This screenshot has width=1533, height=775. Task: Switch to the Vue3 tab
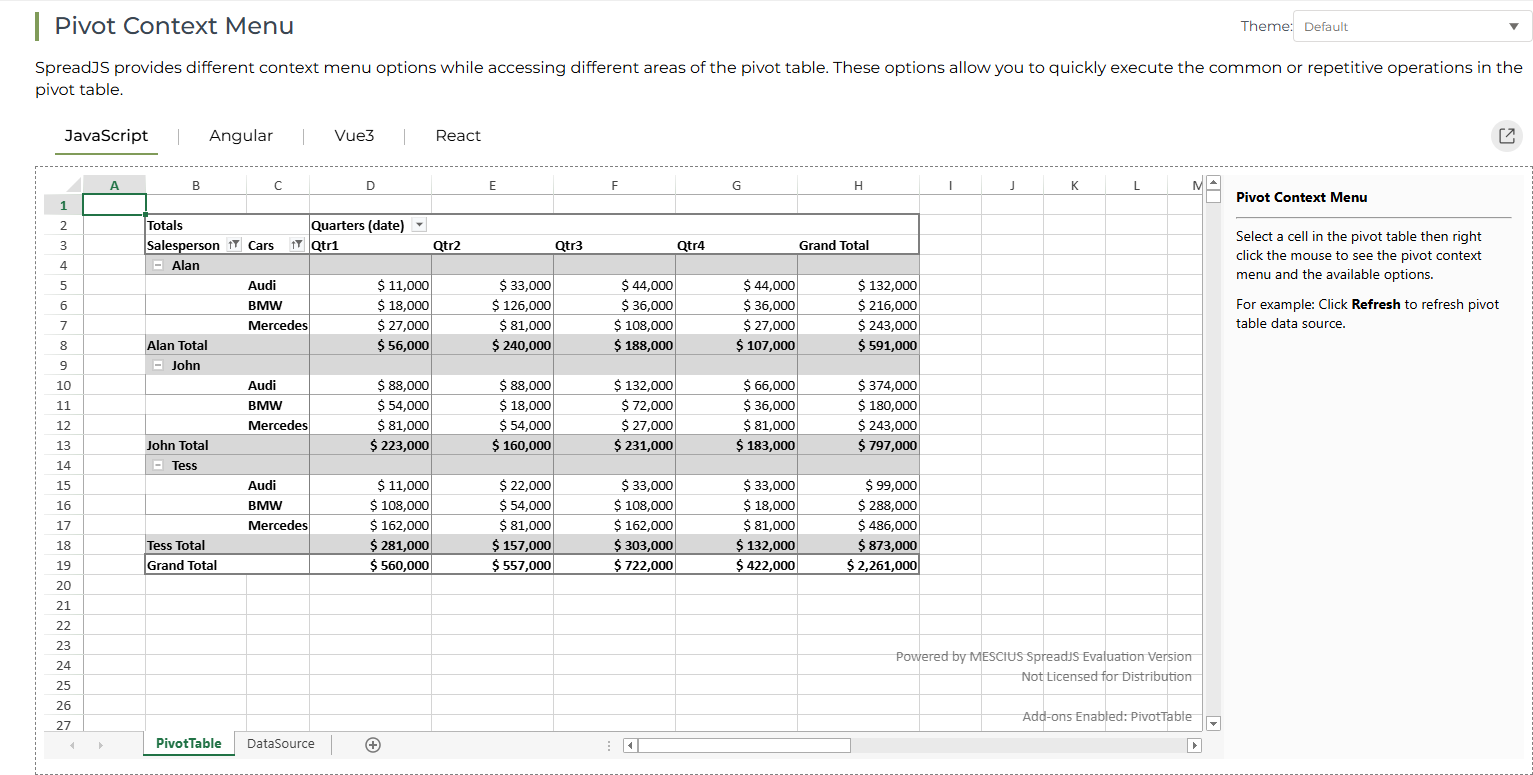point(354,136)
